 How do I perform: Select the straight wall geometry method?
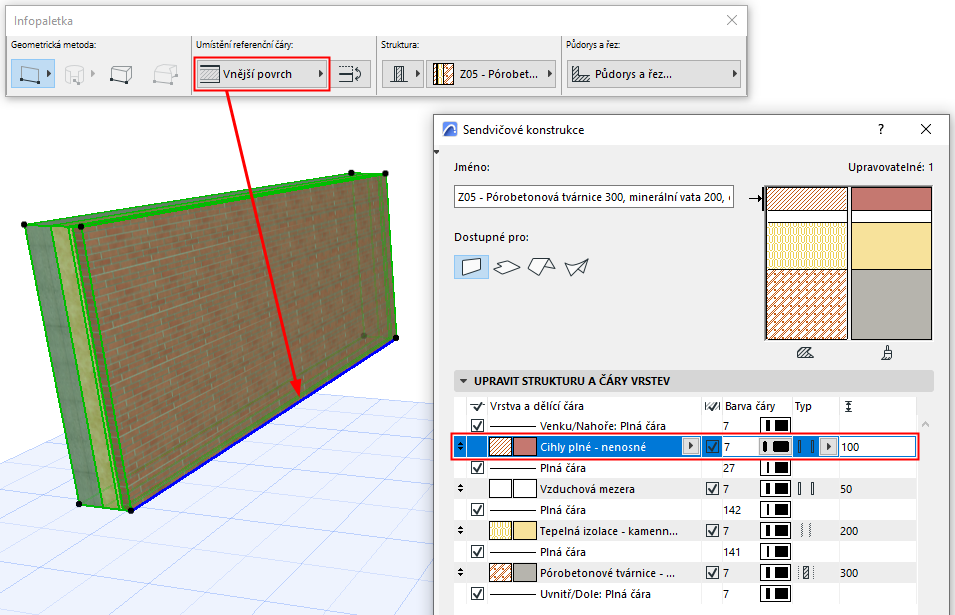(33, 74)
